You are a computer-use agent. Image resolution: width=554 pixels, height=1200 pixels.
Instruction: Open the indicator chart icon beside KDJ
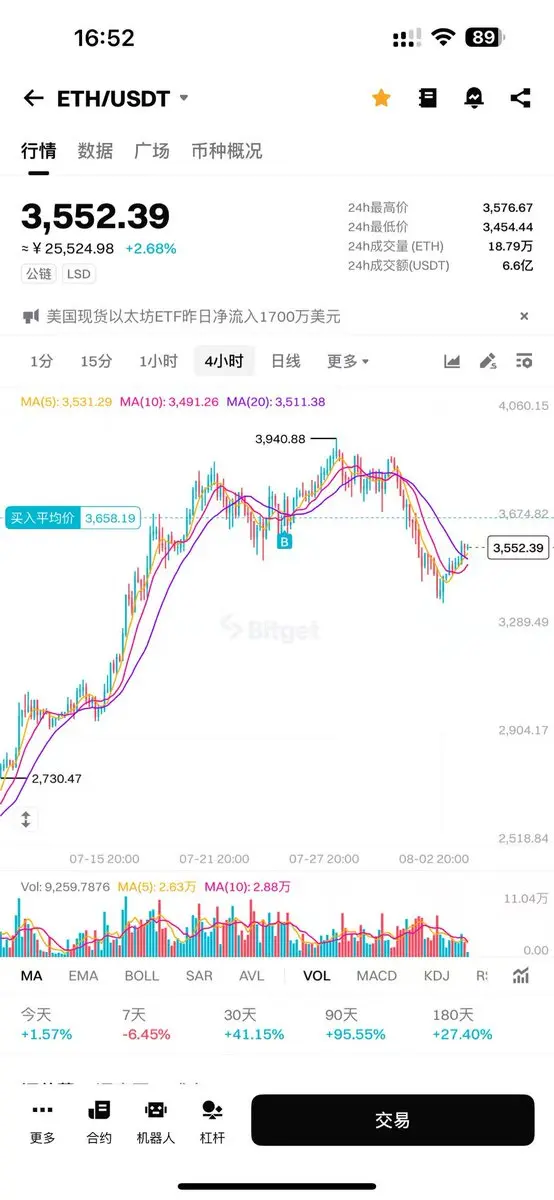tap(521, 976)
